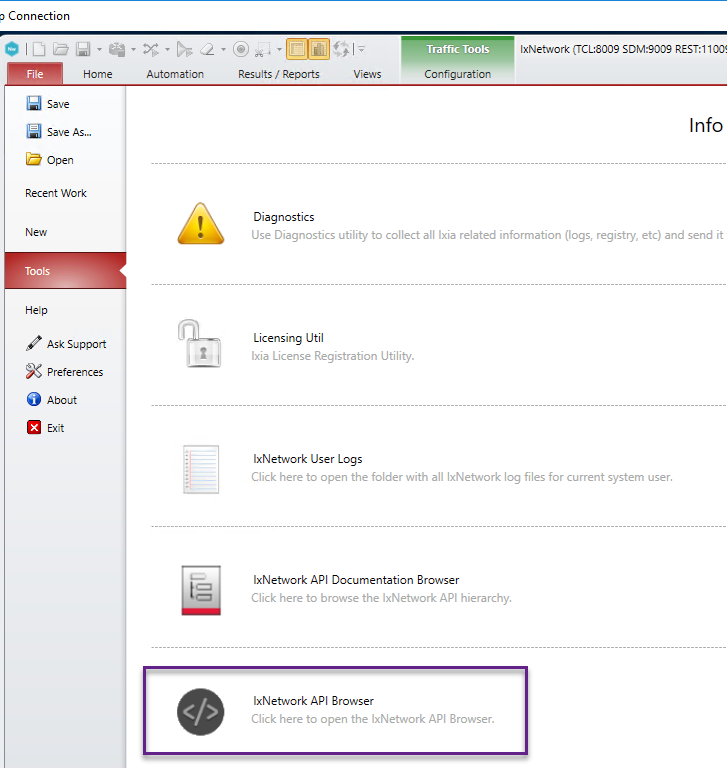Click About in the File menu

coord(51,400)
